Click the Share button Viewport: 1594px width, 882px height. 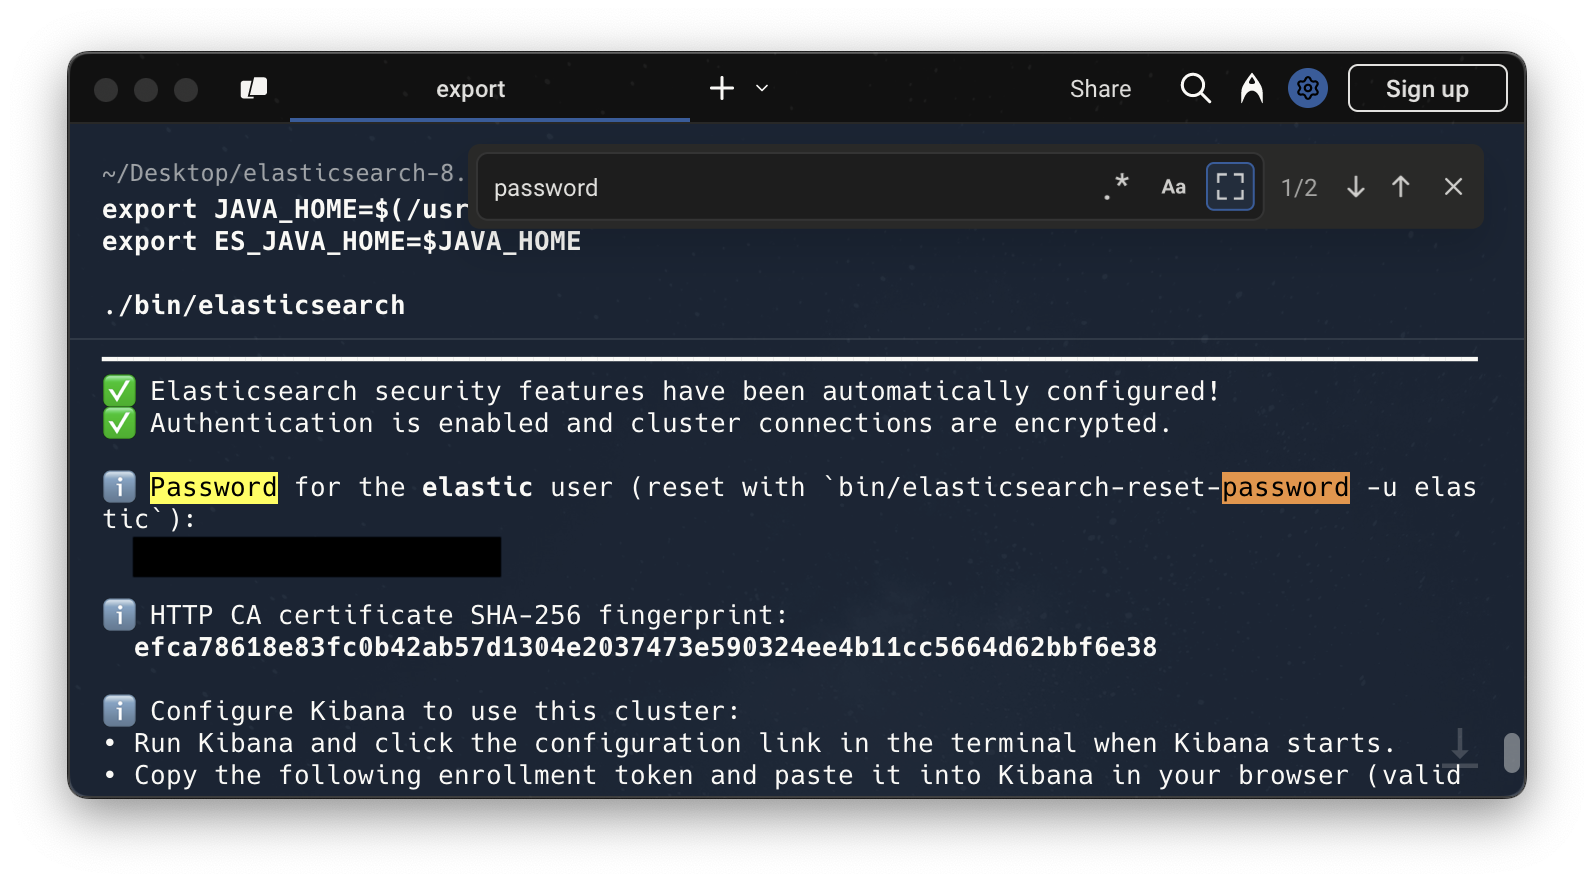1100,89
